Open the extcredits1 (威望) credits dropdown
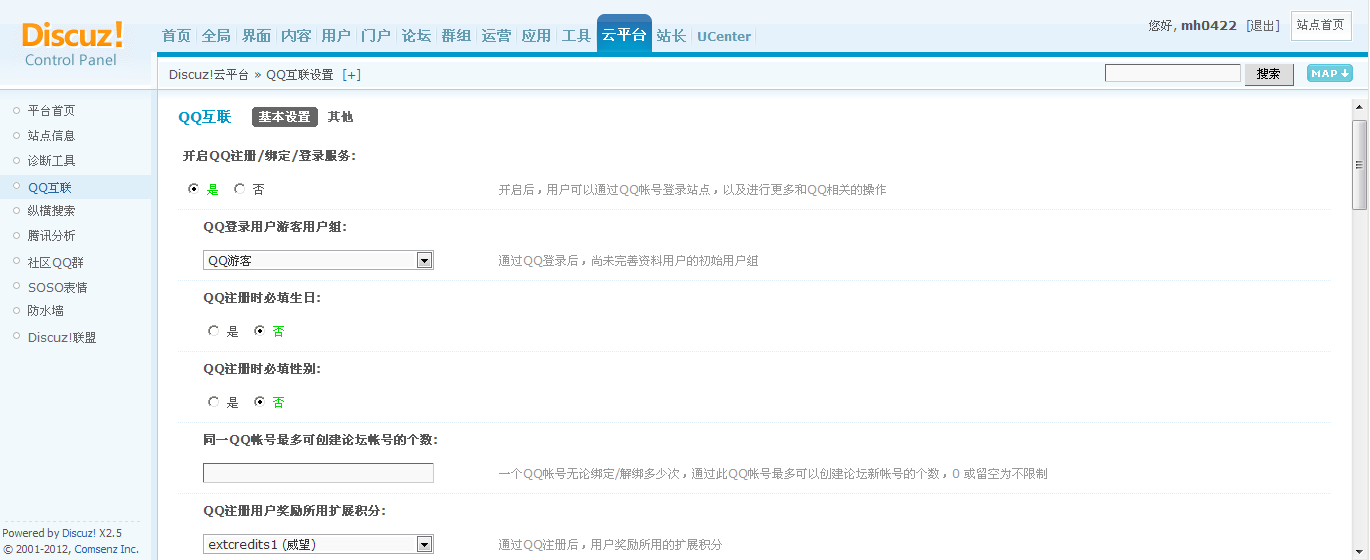 318,544
